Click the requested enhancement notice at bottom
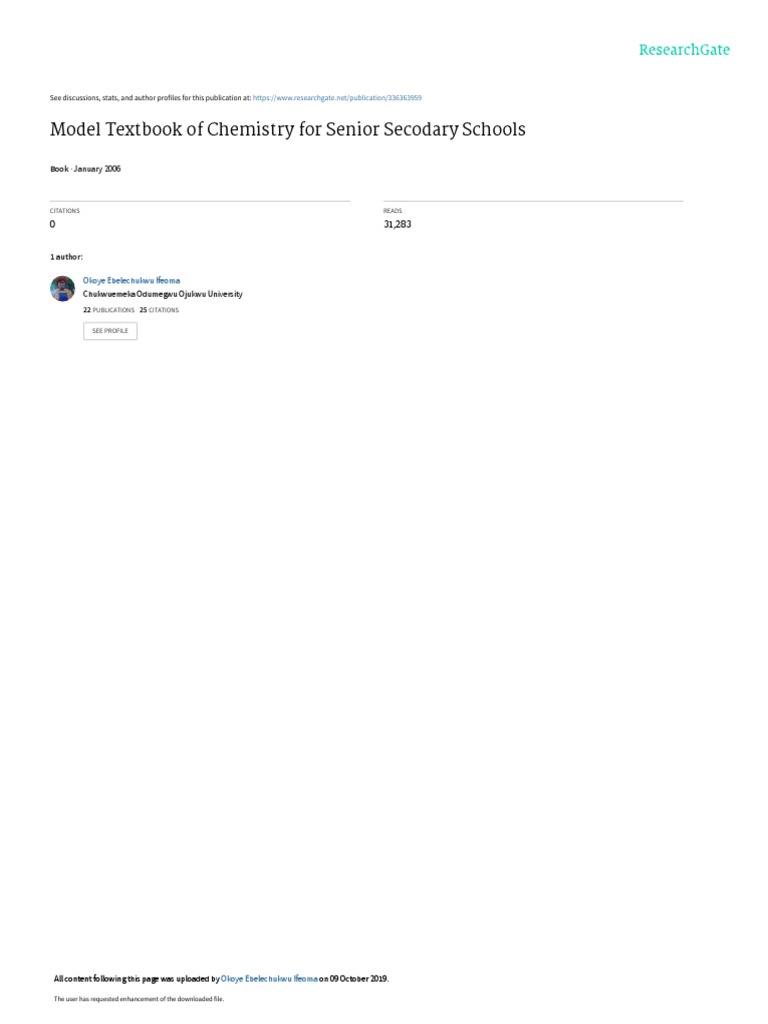The width and height of the screenshot is (768, 1024). 138,999
